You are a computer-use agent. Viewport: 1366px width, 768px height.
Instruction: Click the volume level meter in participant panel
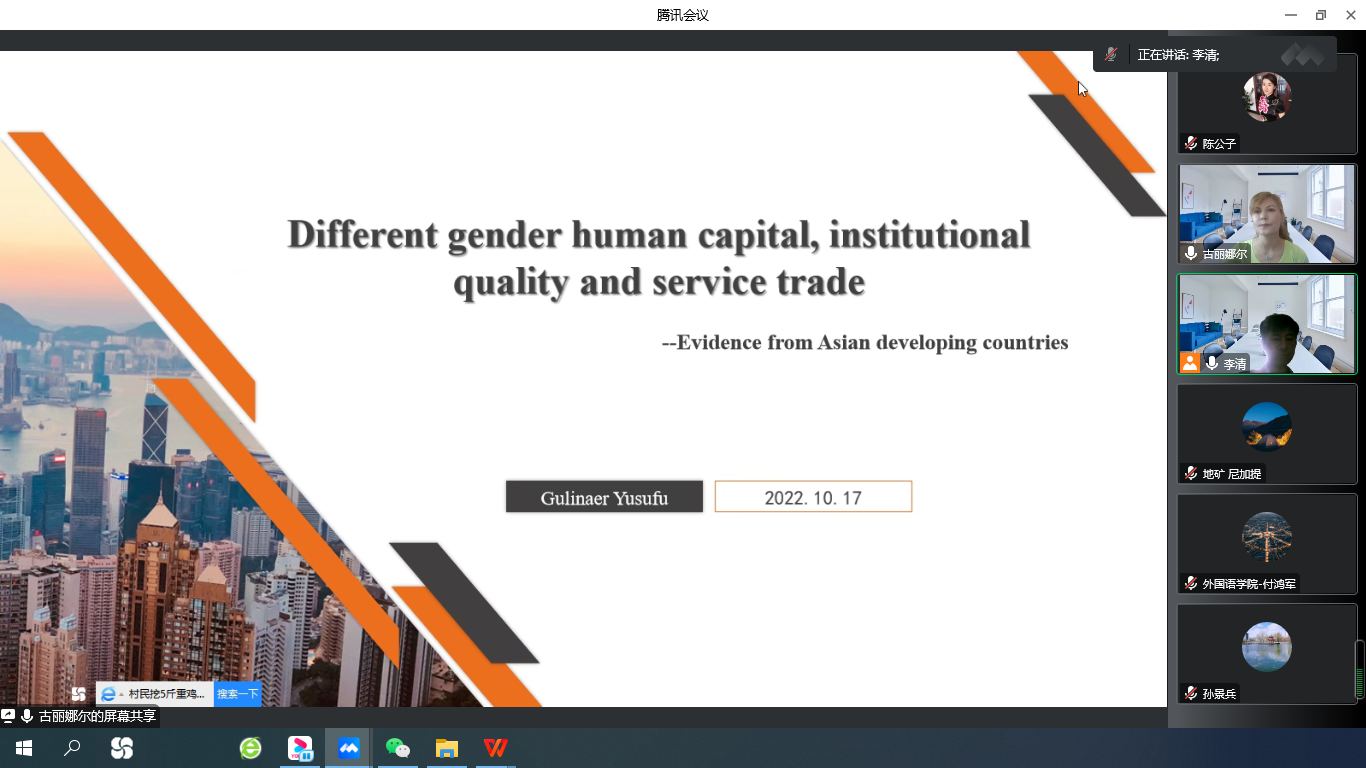[1359, 669]
